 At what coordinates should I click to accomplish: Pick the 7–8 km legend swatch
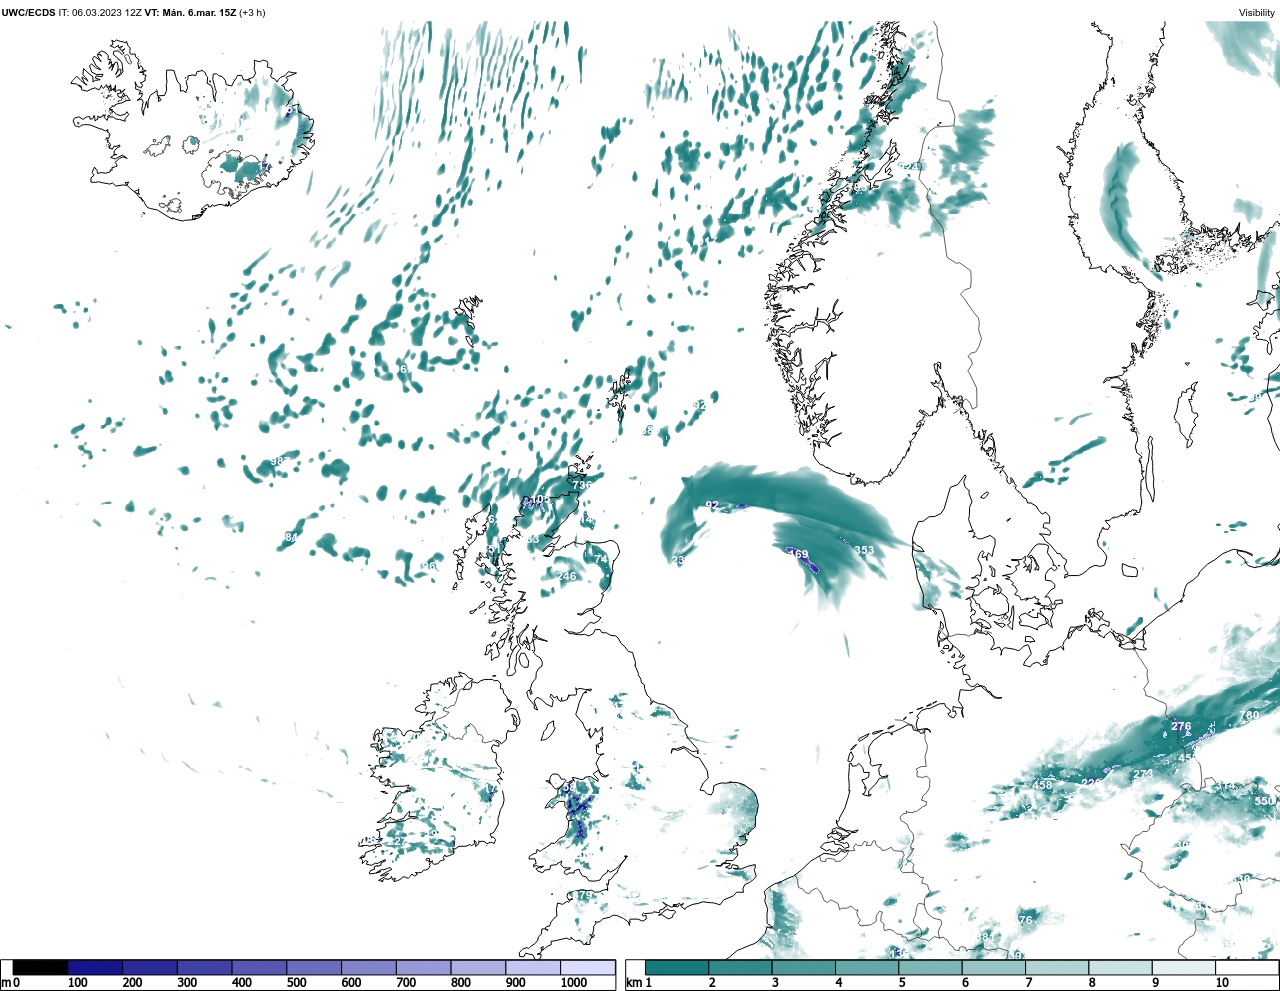(x=1057, y=968)
